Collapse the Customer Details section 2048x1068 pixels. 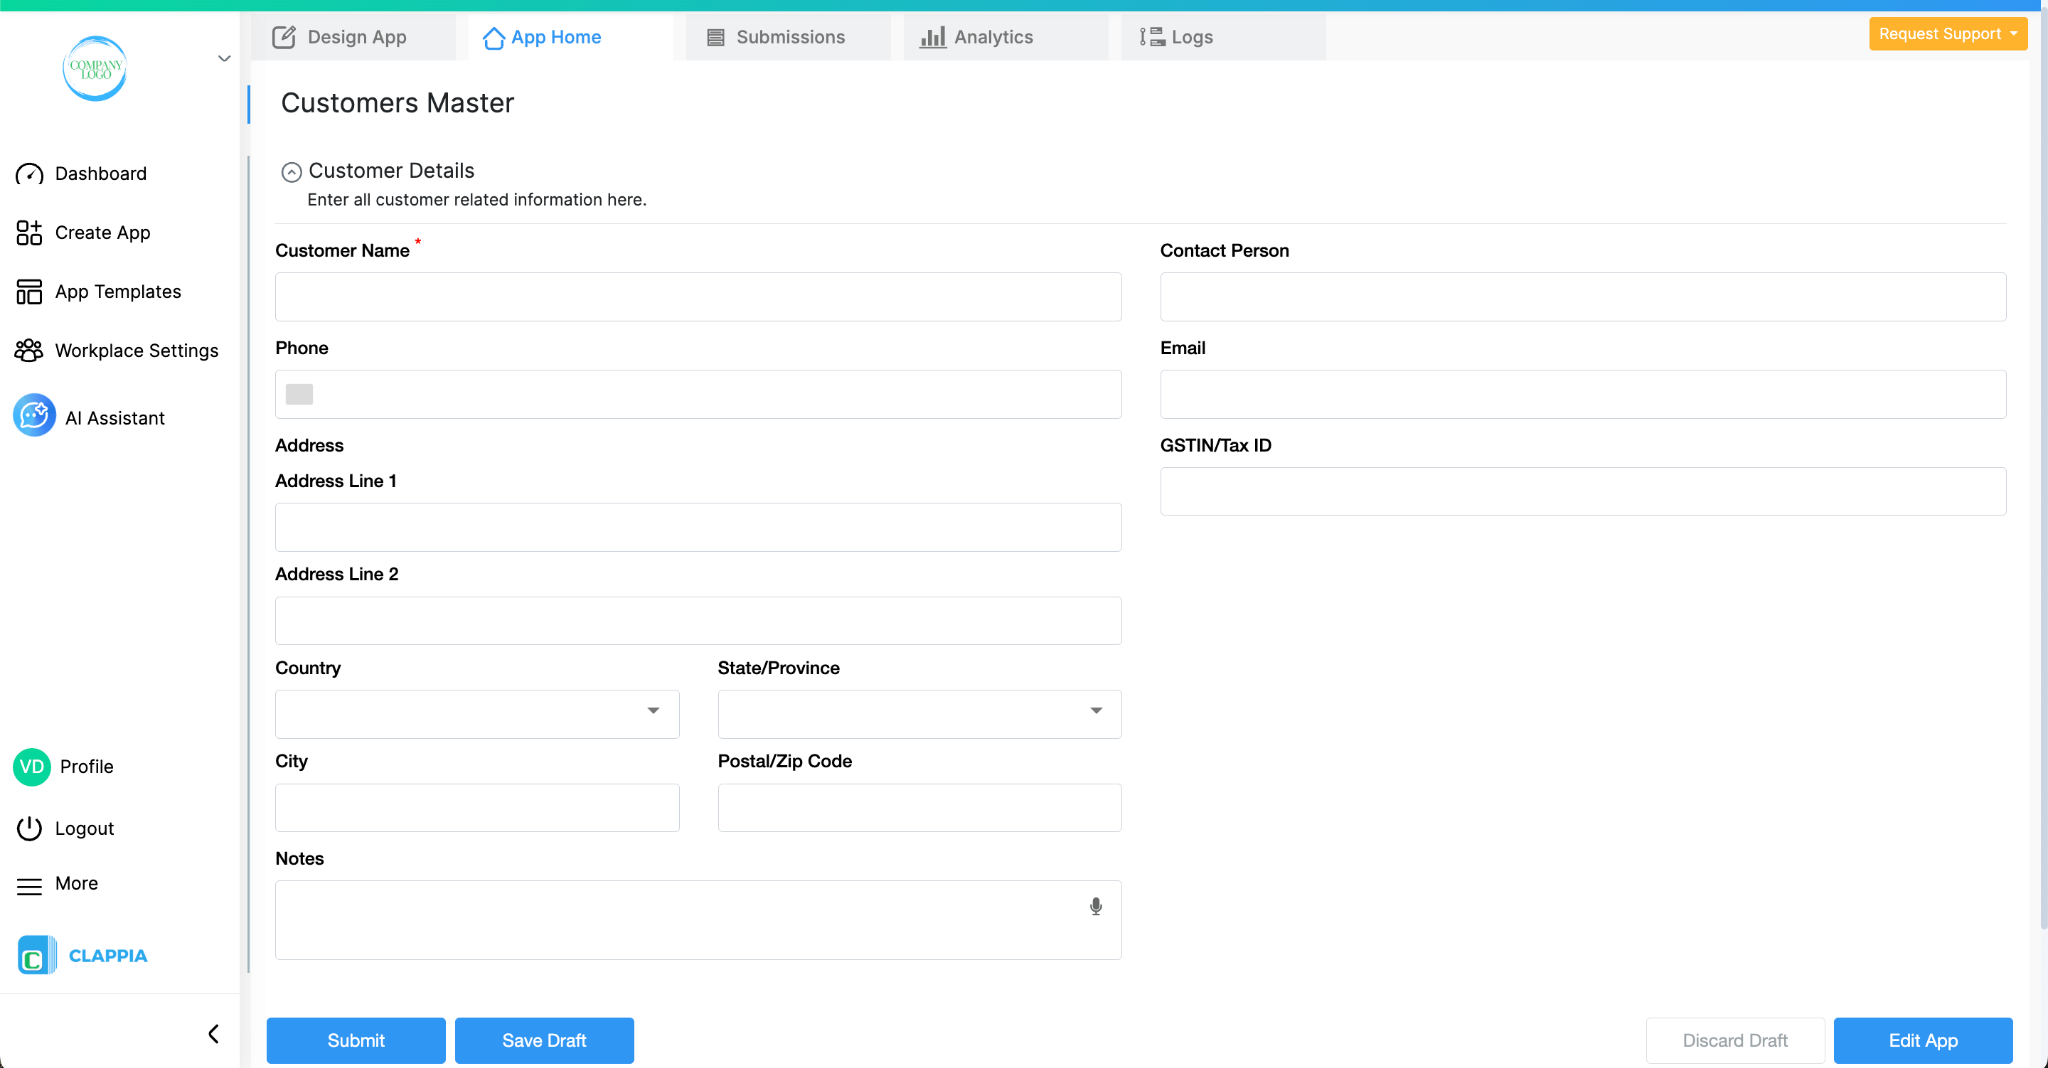coord(291,171)
